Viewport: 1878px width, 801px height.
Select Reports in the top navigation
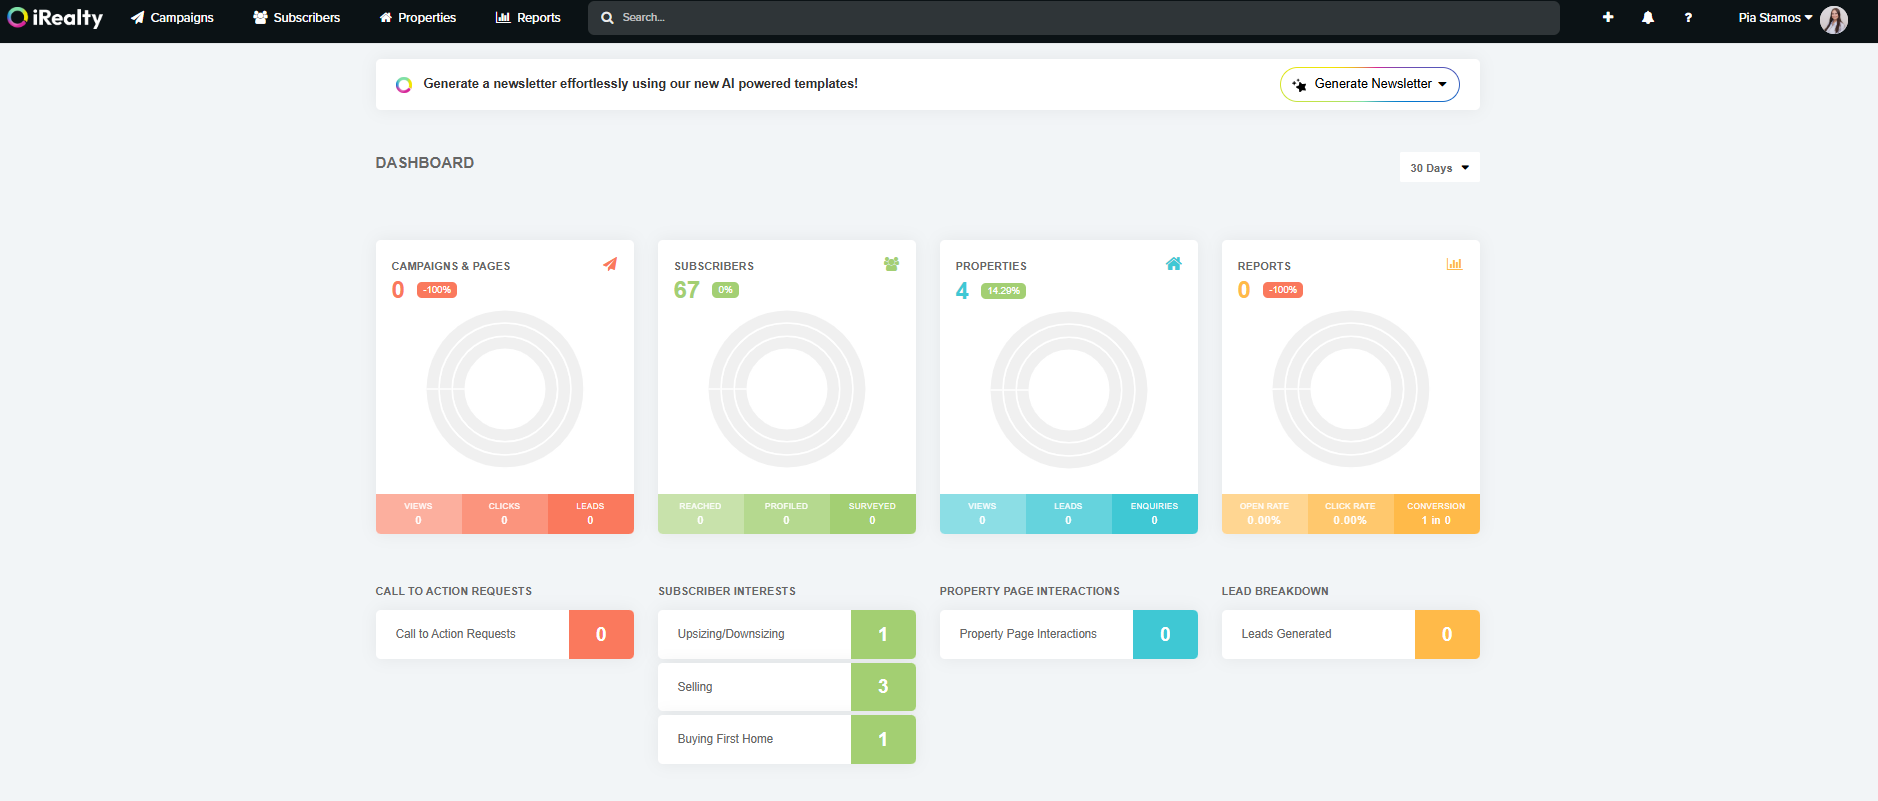coord(528,18)
